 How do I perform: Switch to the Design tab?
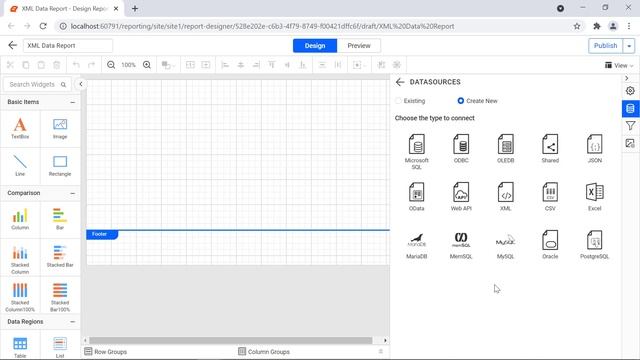(x=315, y=46)
